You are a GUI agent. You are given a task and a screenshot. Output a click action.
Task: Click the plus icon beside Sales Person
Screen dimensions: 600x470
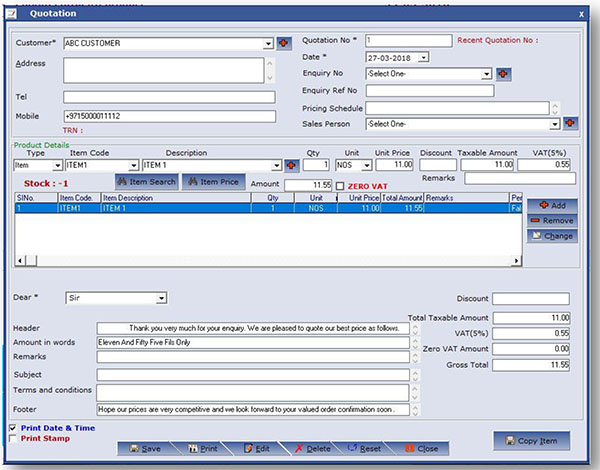570,123
